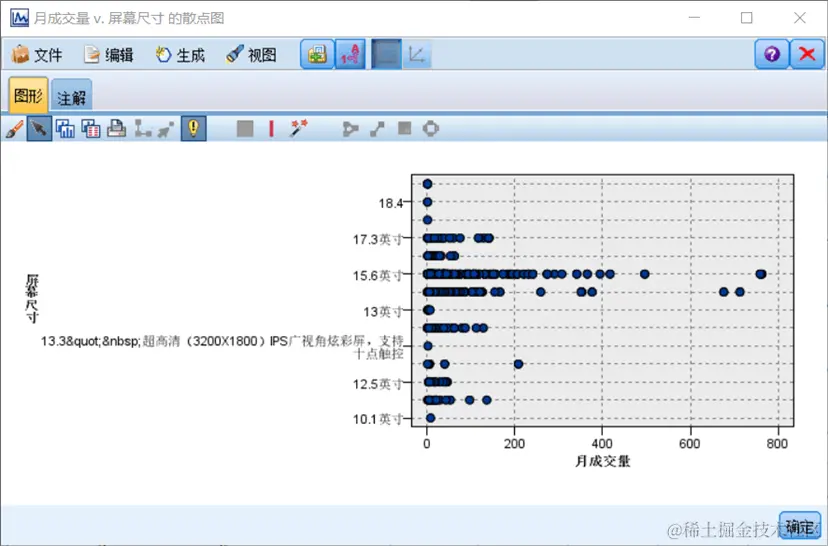
Task: Open the 生成 (Generate) menu
Action: [180, 54]
